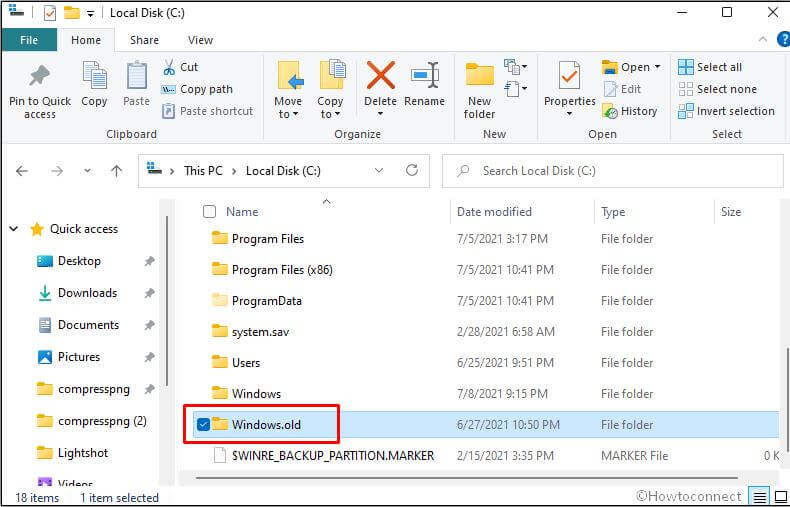790x507 pixels.
Task: Collapse the ribbon with chevron
Action: click(x=763, y=40)
